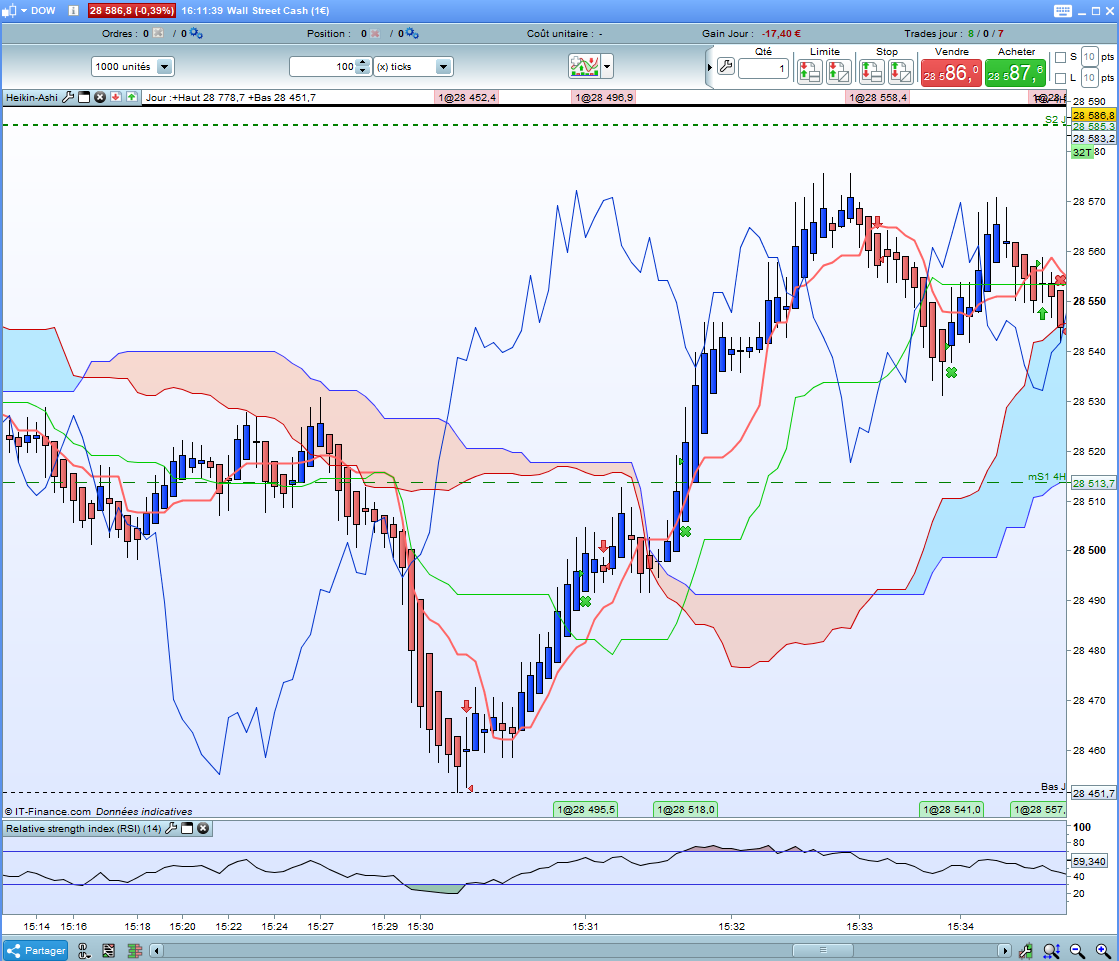Select the 1@28 541,0 buy trade marker
The image size is (1119, 961).
point(952,810)
